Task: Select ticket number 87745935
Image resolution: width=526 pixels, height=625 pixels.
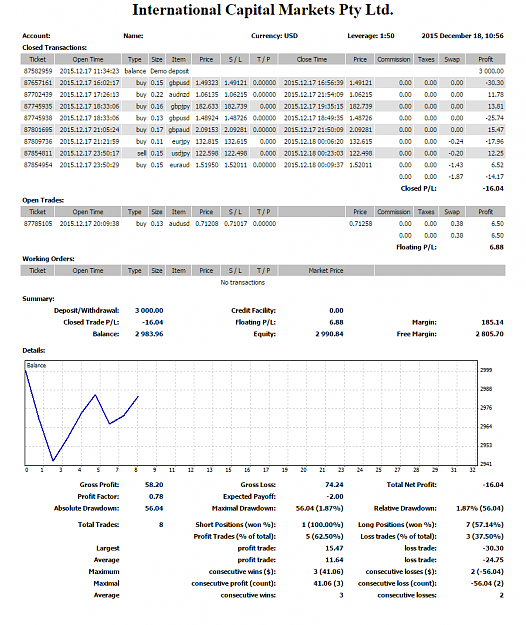Action: 38,106
